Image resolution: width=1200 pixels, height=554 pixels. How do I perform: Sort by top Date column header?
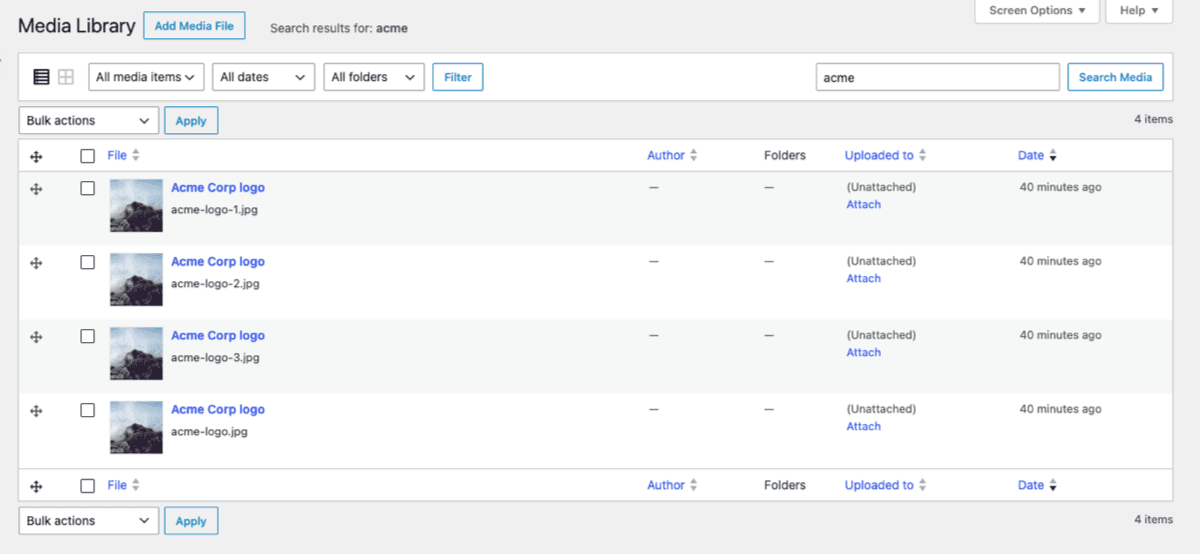pos(1031,155)
